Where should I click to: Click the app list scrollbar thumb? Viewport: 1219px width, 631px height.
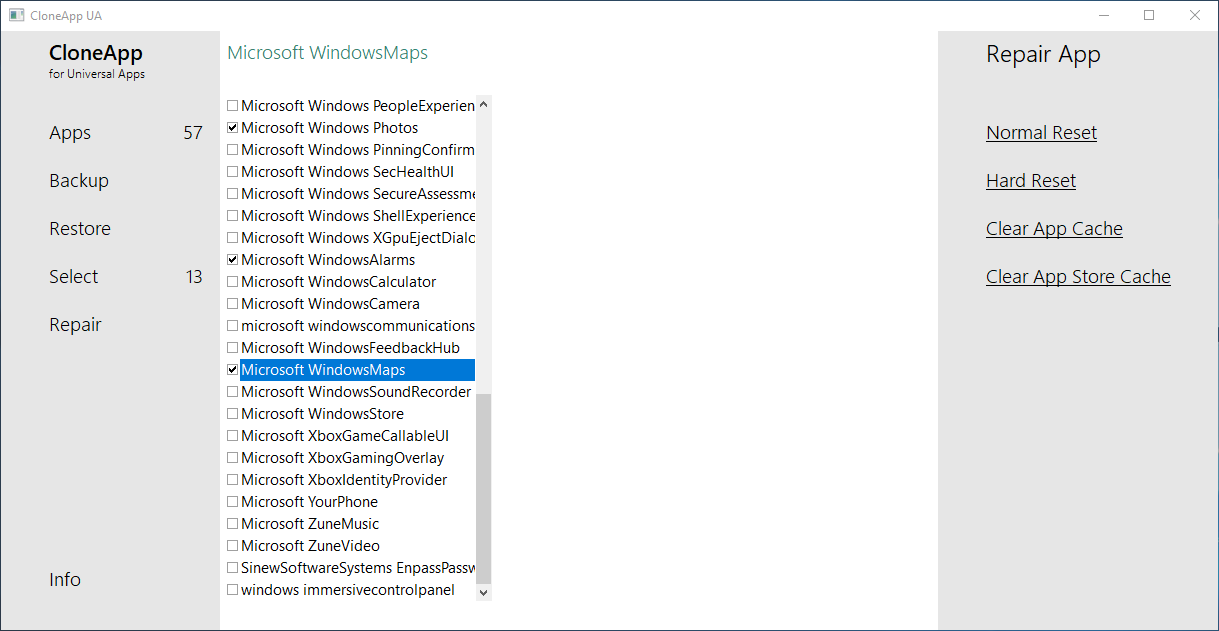(484, 488)
